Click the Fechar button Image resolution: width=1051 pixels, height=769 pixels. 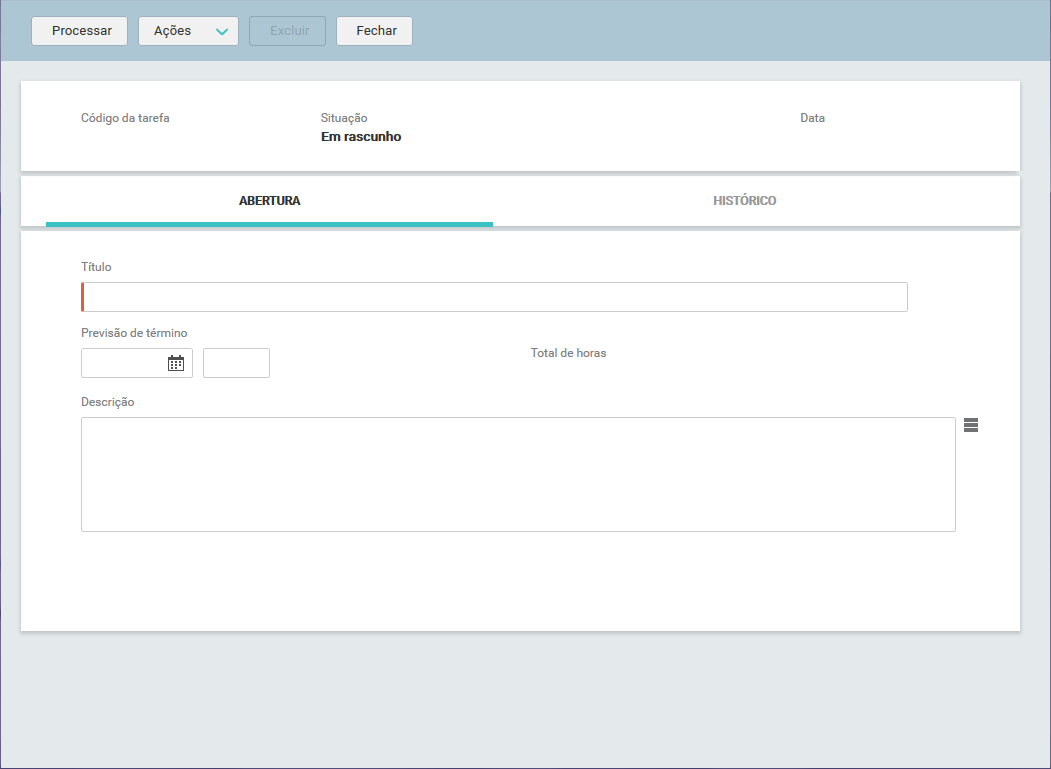[x=375, y=31]
